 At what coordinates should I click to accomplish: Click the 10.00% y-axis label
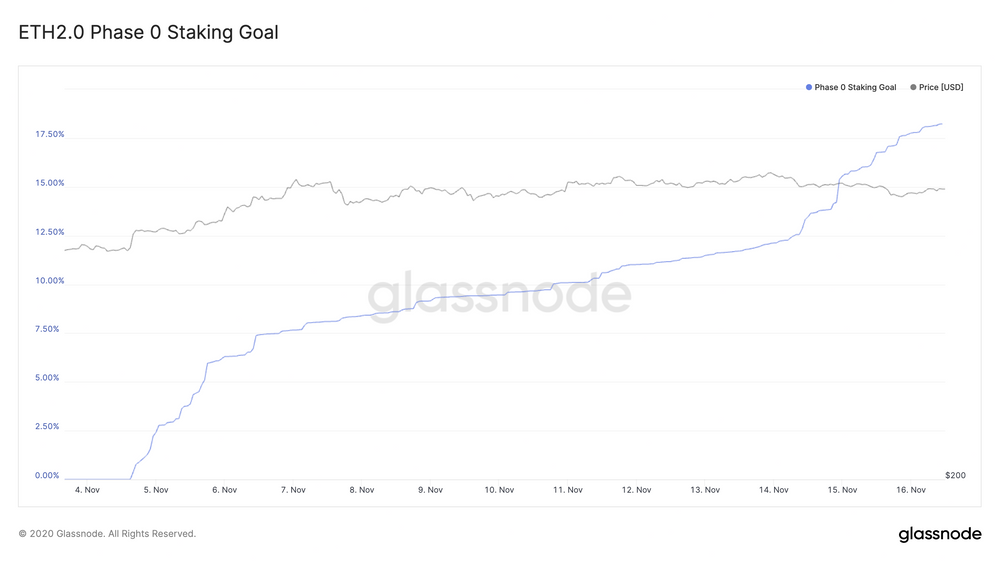click(x=50, y=280)
